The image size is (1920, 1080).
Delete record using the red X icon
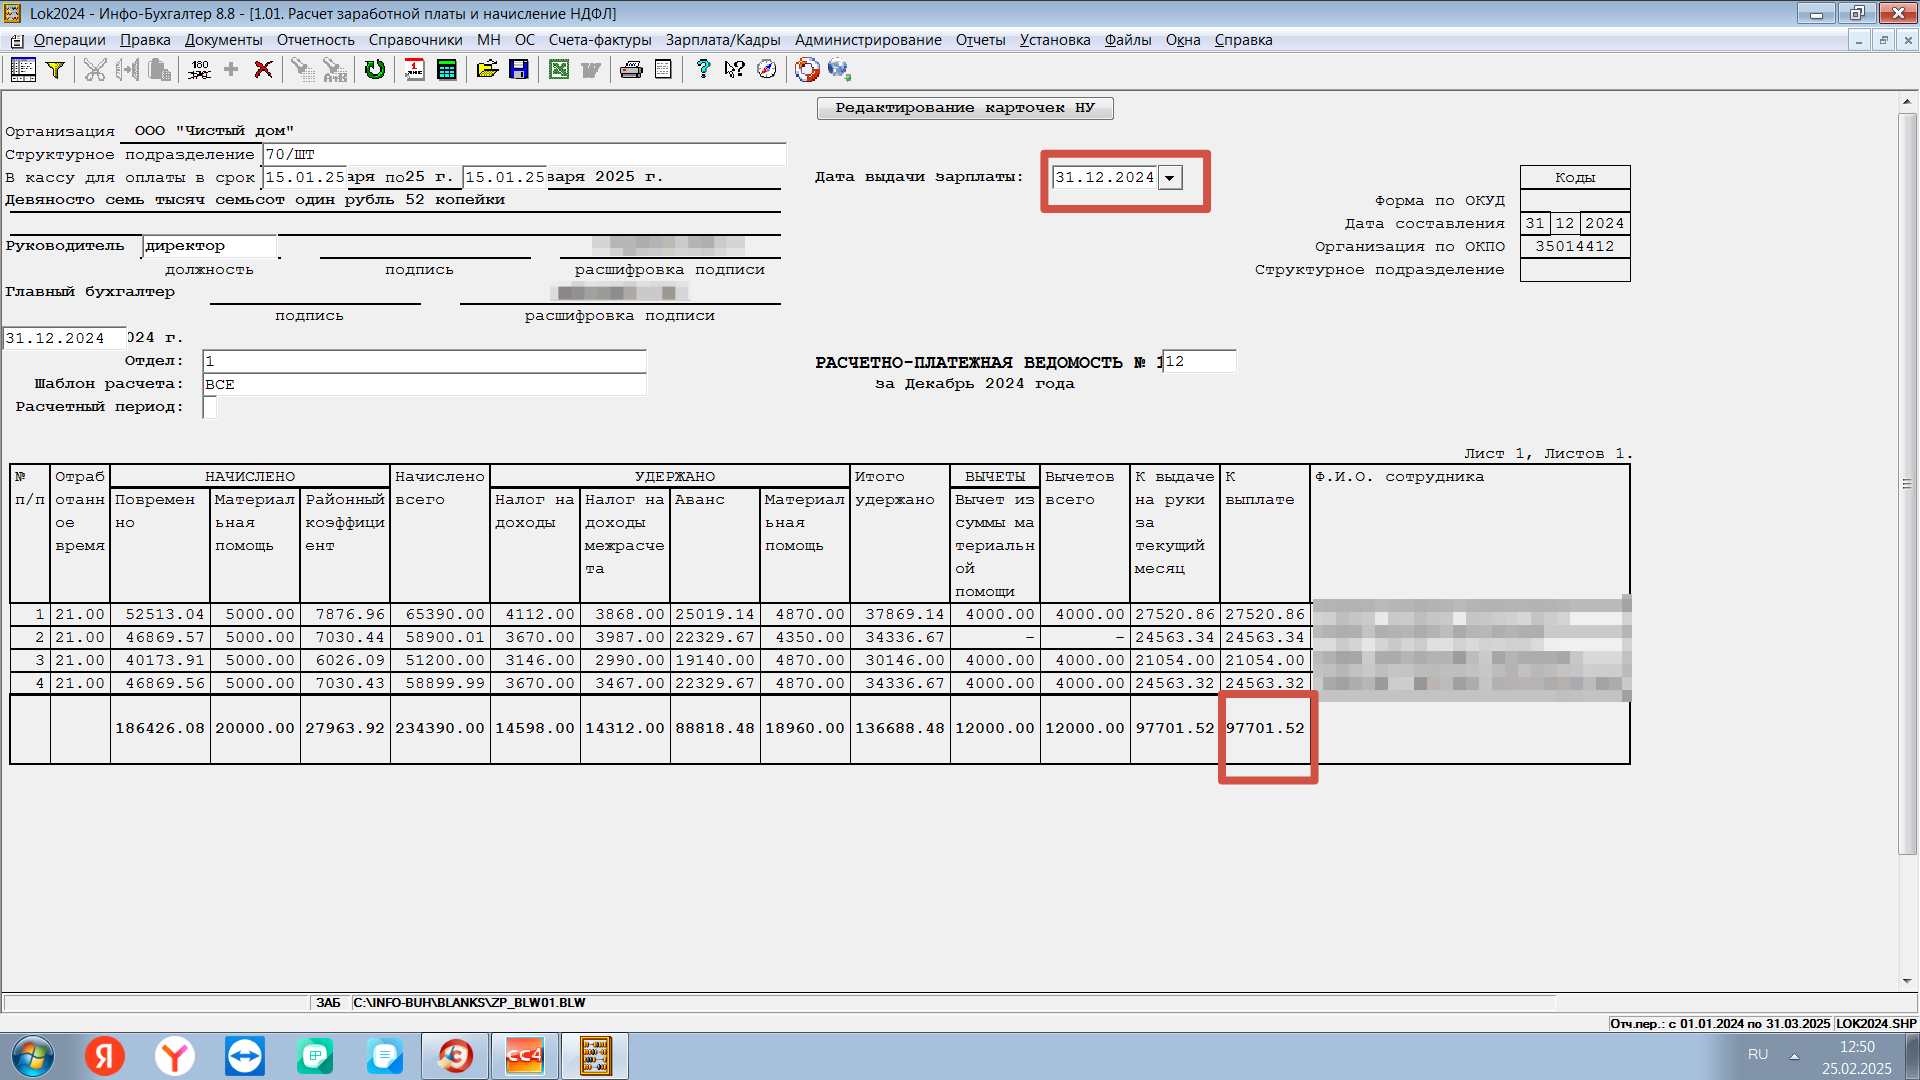263,69
